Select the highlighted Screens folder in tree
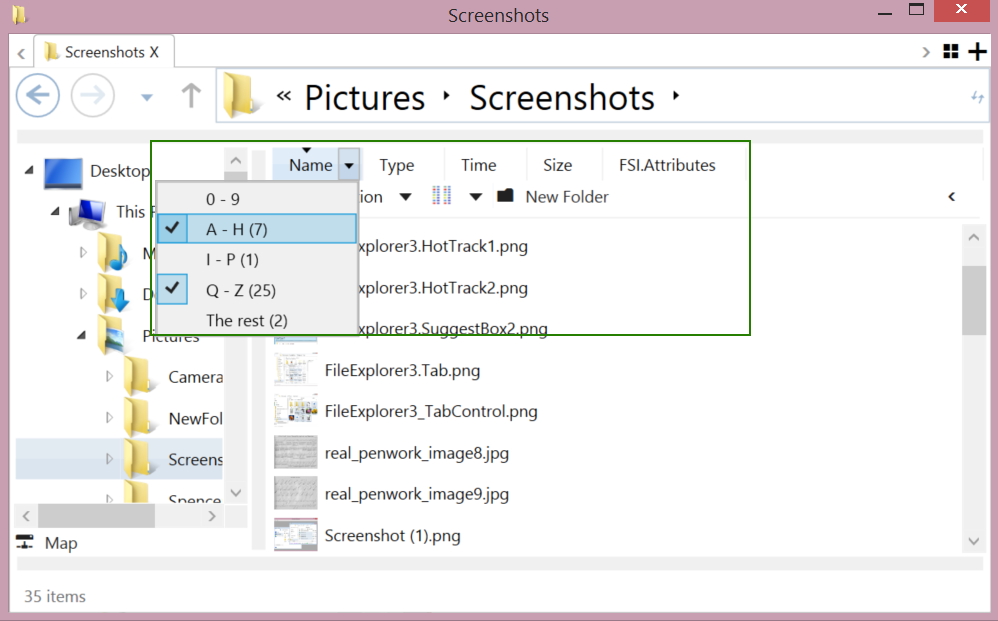This screenshot has height=621, width=998. click(195, 459)
